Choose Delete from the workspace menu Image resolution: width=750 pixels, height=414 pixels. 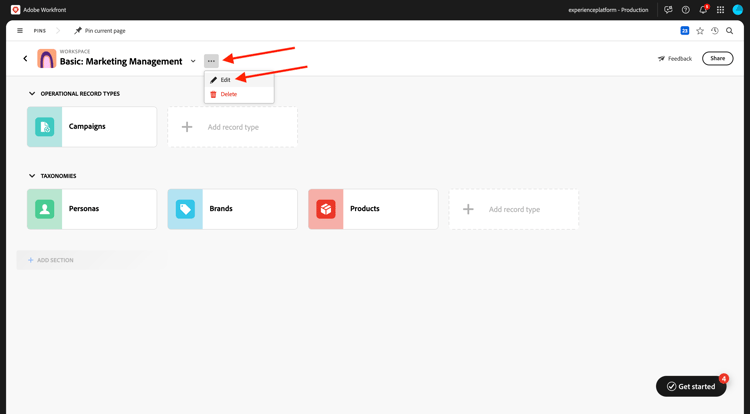(x=239, y=94)
